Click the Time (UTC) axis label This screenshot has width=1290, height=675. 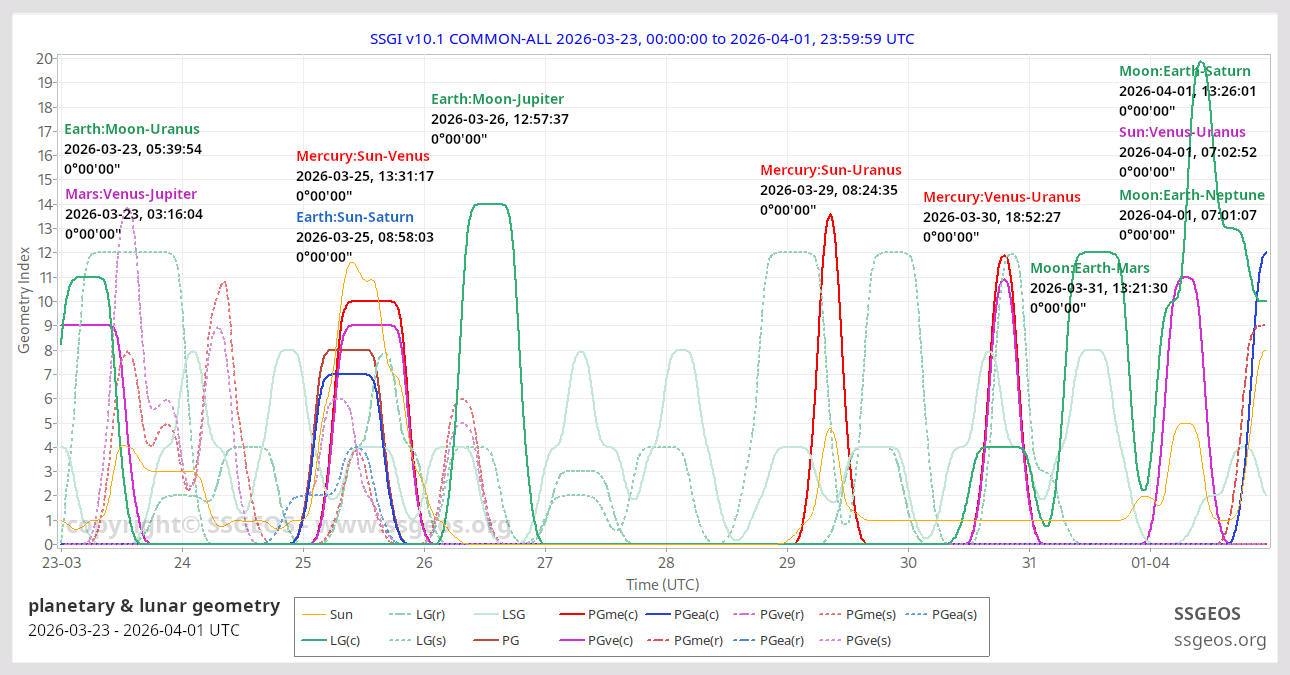[x=662, y=584]
